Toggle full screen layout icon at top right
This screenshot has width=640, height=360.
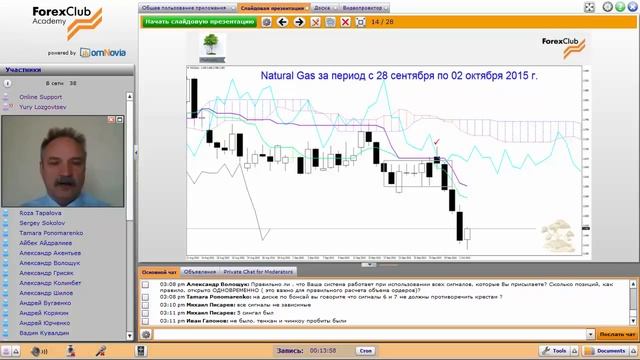click(589, 7)
